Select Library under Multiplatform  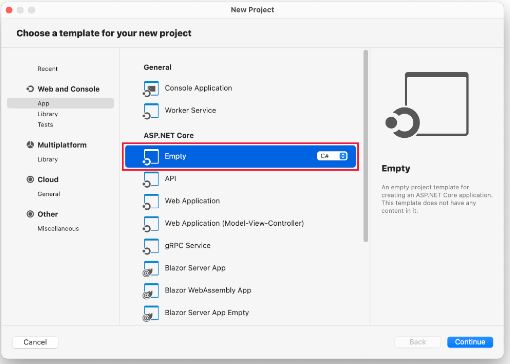coord(48,159)
